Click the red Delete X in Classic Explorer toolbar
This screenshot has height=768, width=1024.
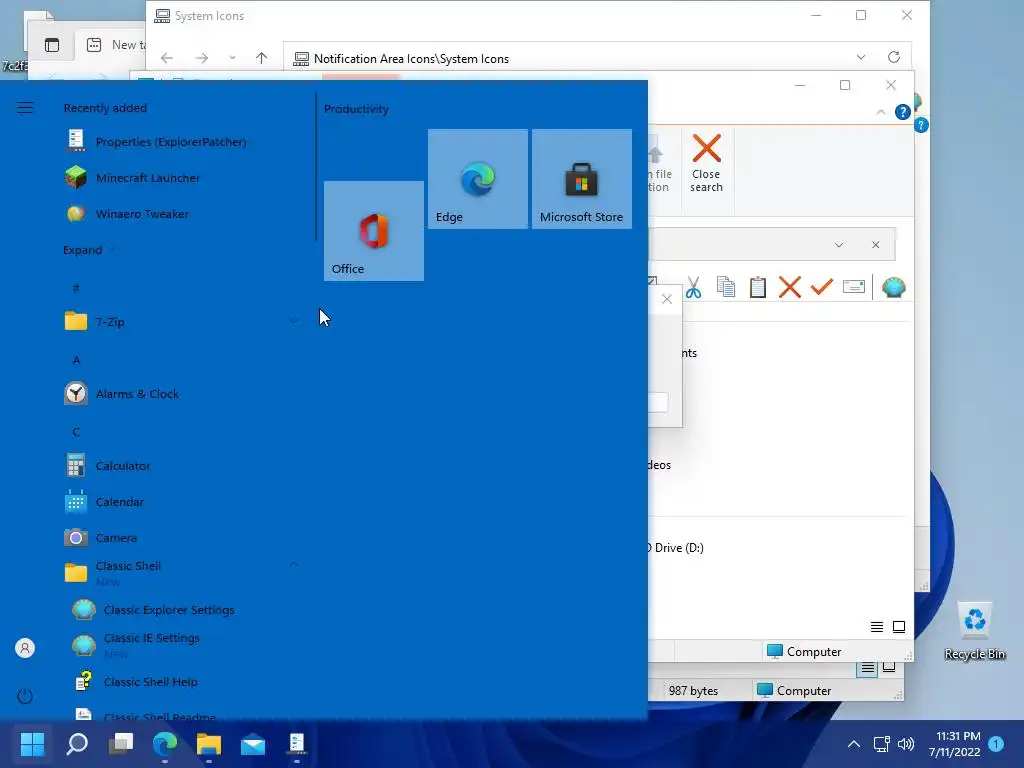coord(790,287)
